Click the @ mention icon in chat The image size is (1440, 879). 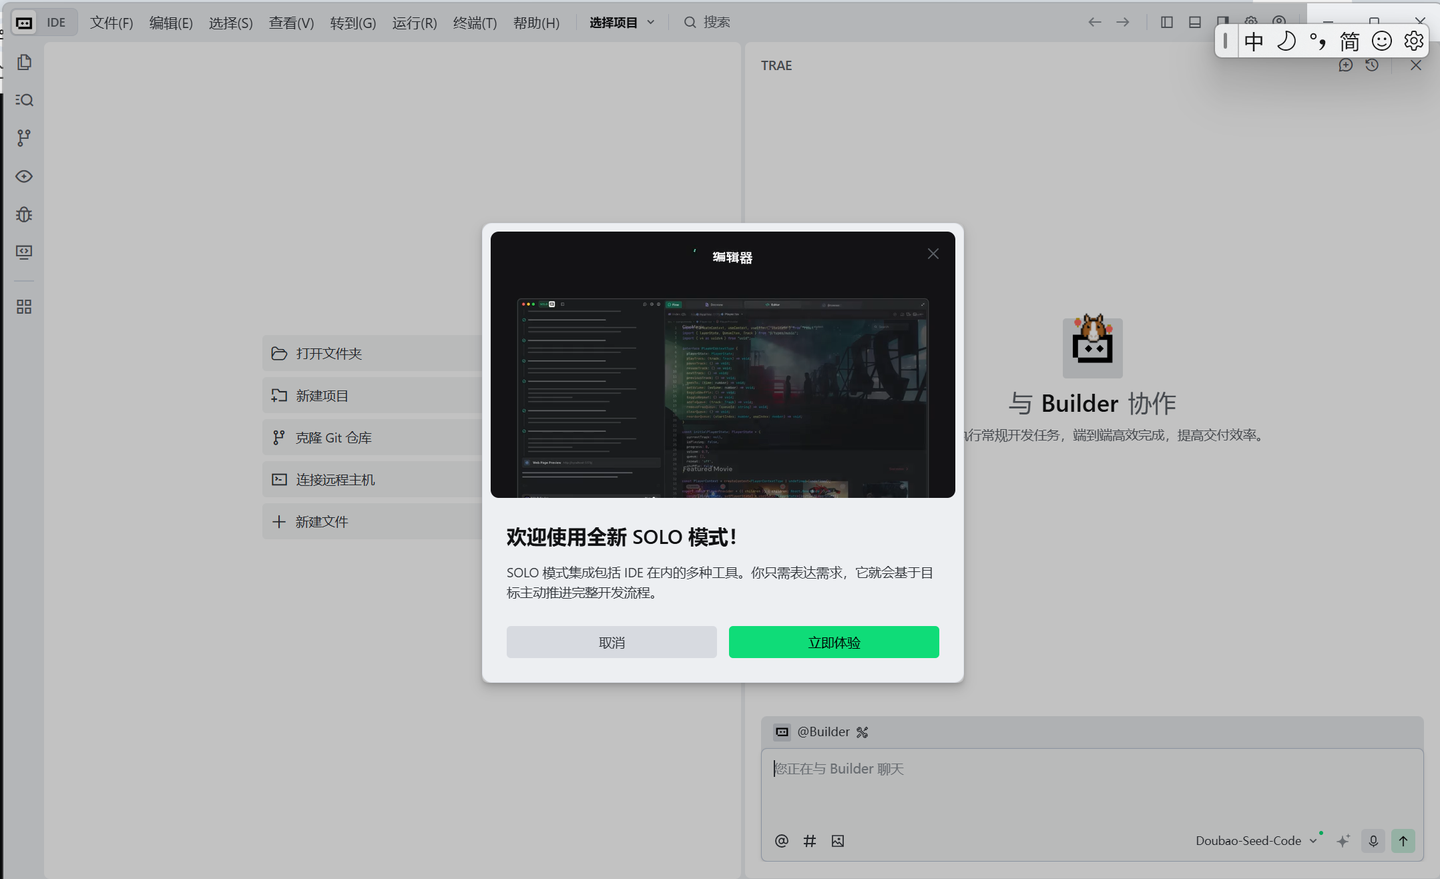point(782,841)
